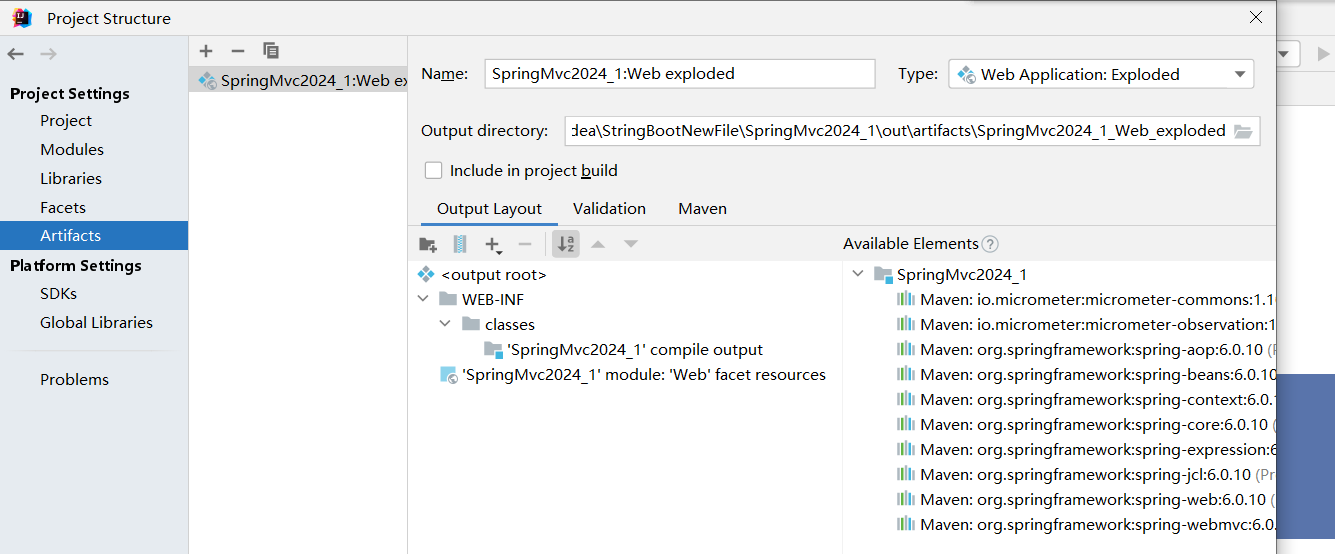Image resolution: width=1335 pixels, height=554 pixels.
Task: Create directory icon in layout toolbar
Action: pos(428,244)
